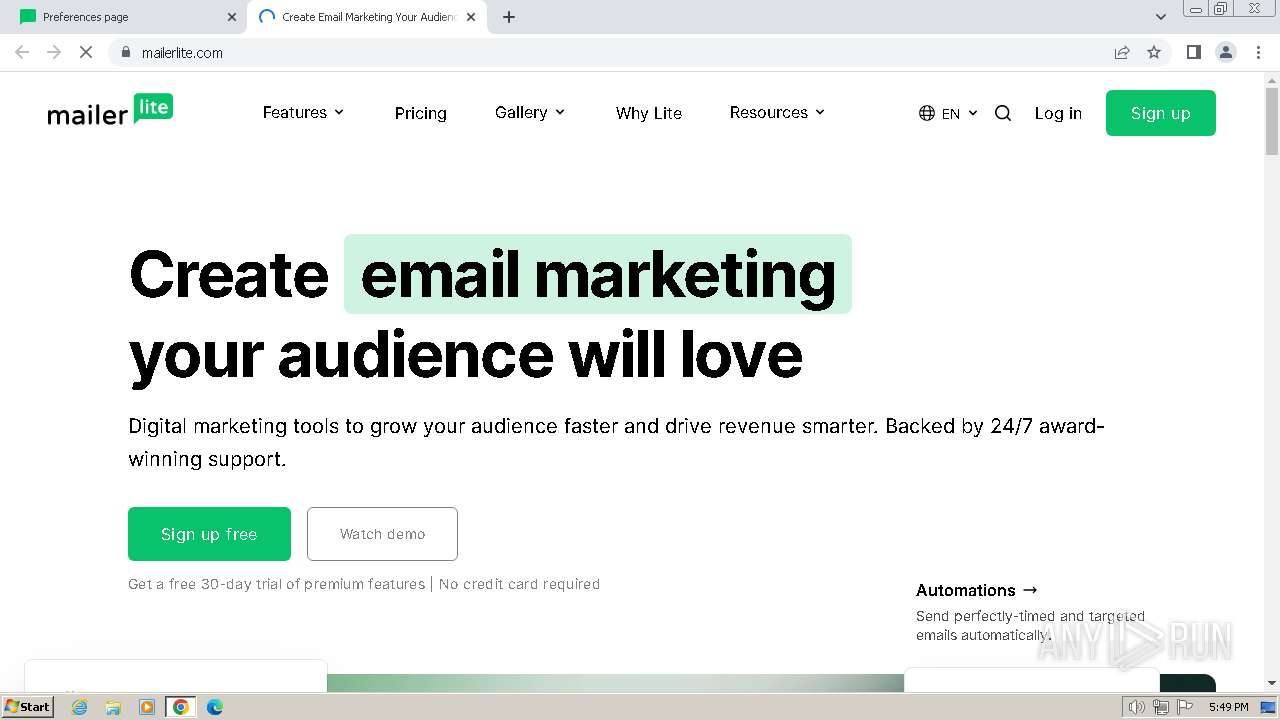Close the Preferences page tab
The image size is (1280, 720).
point(232,17)
